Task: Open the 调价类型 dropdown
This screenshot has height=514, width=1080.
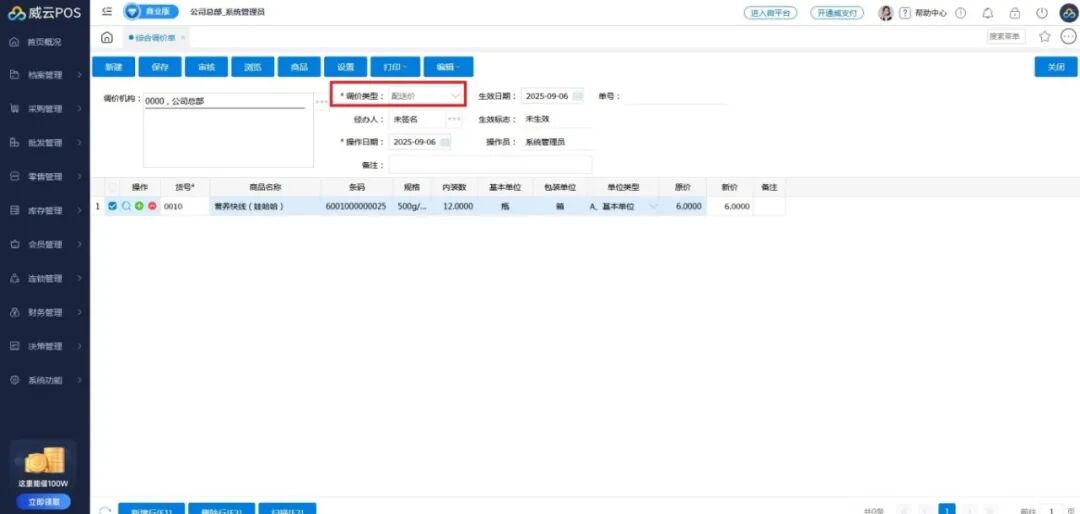Action: coord(426,96)
